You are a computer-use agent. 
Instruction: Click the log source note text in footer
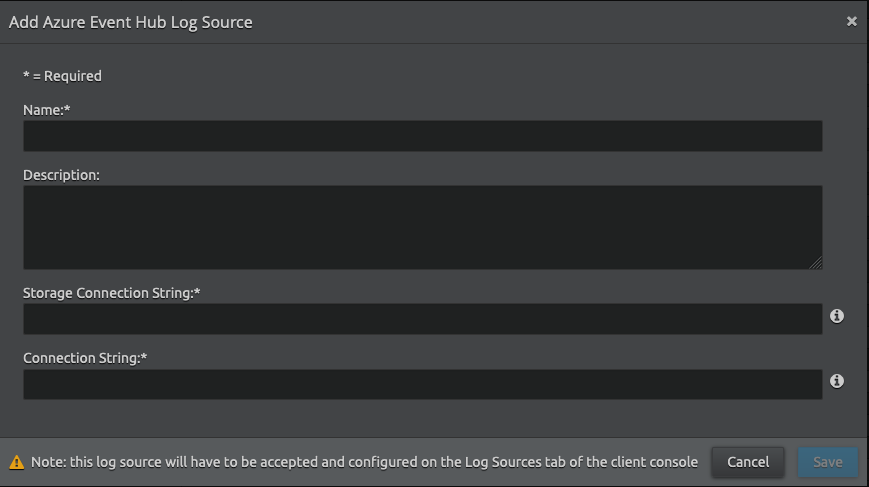pyautogui.click(x=364, y=462)
